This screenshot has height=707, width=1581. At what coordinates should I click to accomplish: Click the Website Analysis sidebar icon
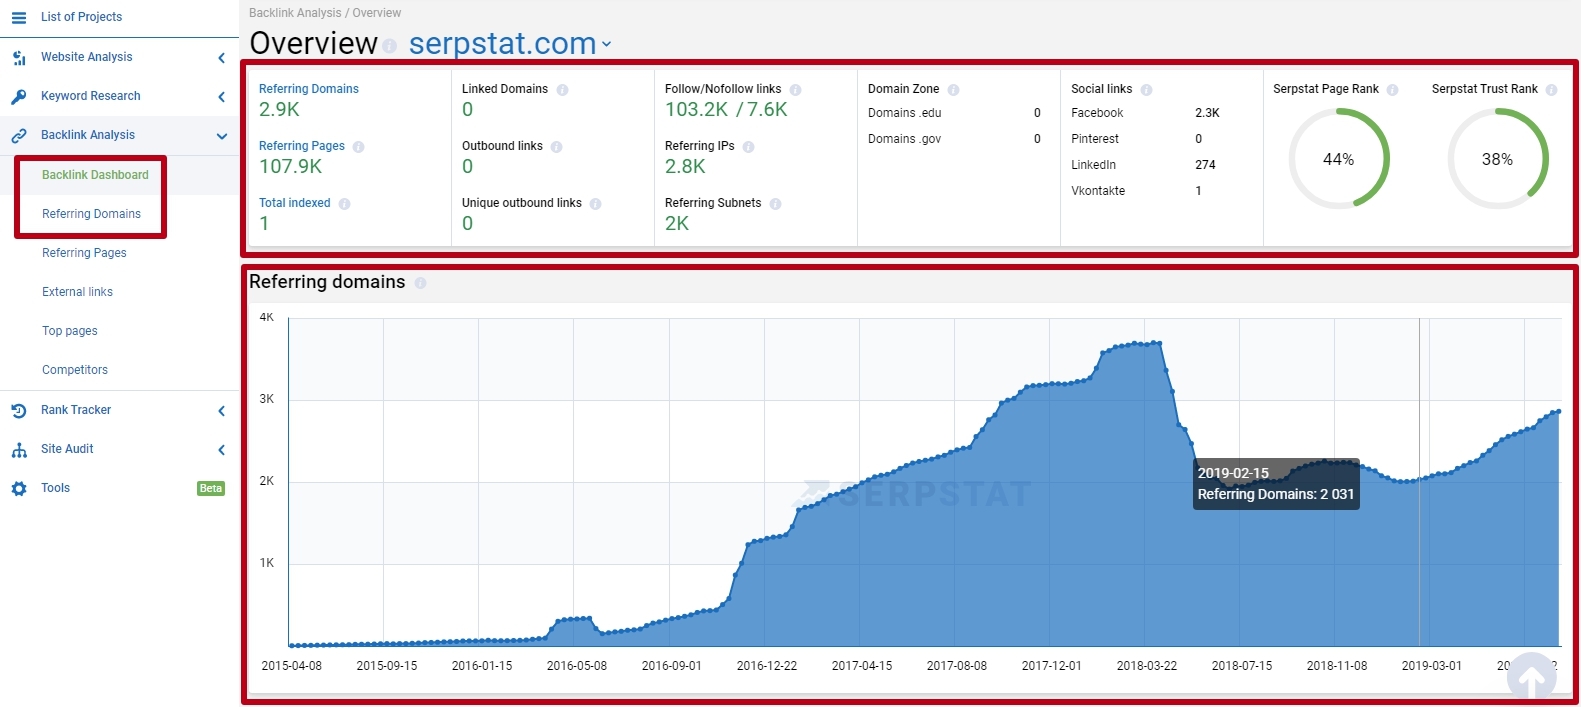[x=19, y=58]
